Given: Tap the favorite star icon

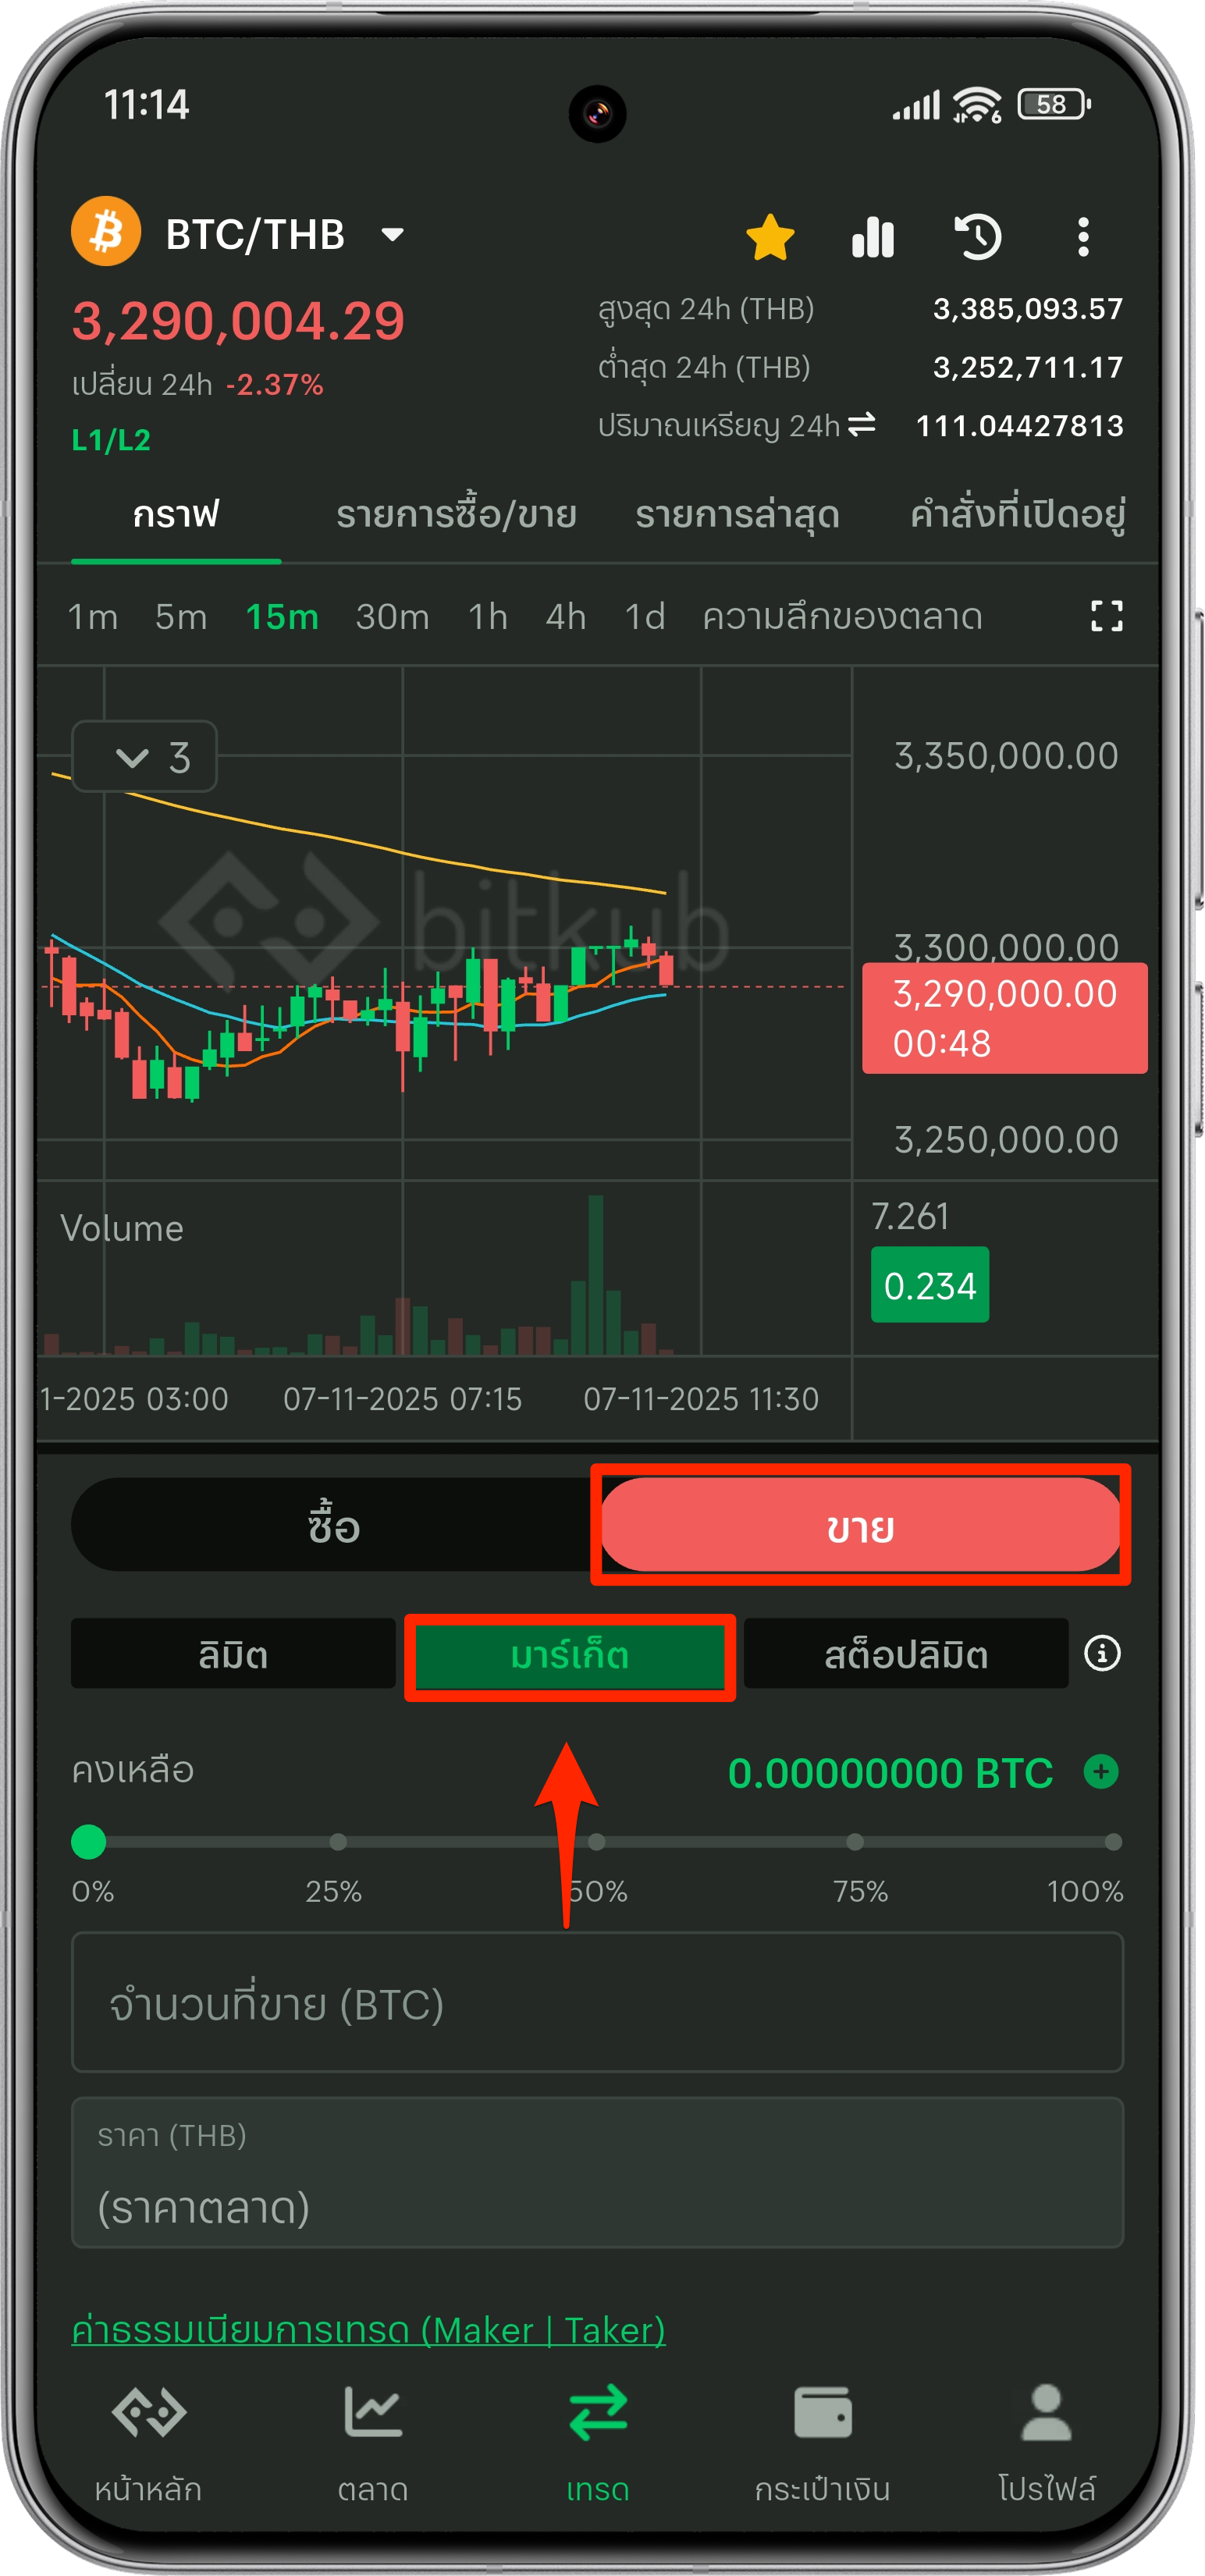Looking at the screenshot, I should pos(769,237).
